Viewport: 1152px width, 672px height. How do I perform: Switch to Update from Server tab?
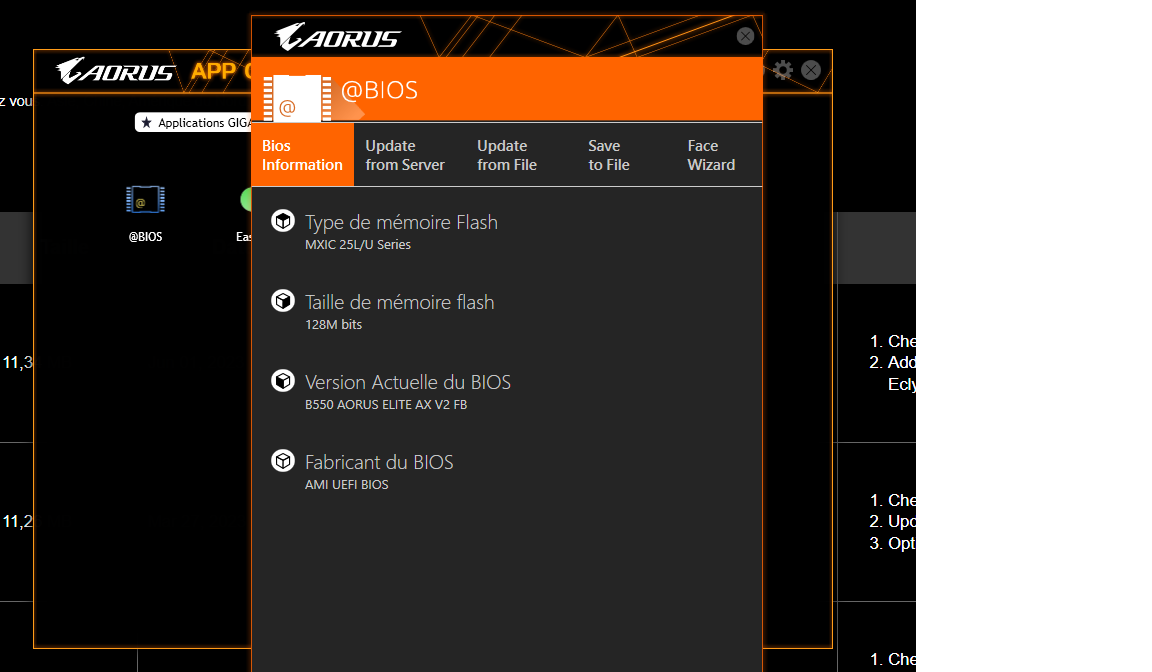pos(405,155)
